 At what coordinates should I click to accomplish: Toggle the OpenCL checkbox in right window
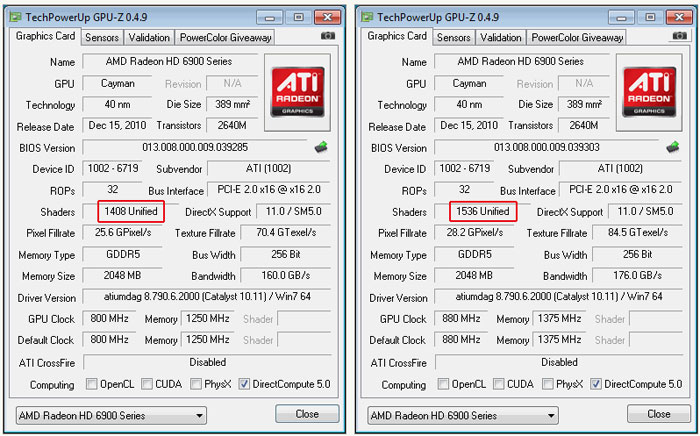pos(443,384)
